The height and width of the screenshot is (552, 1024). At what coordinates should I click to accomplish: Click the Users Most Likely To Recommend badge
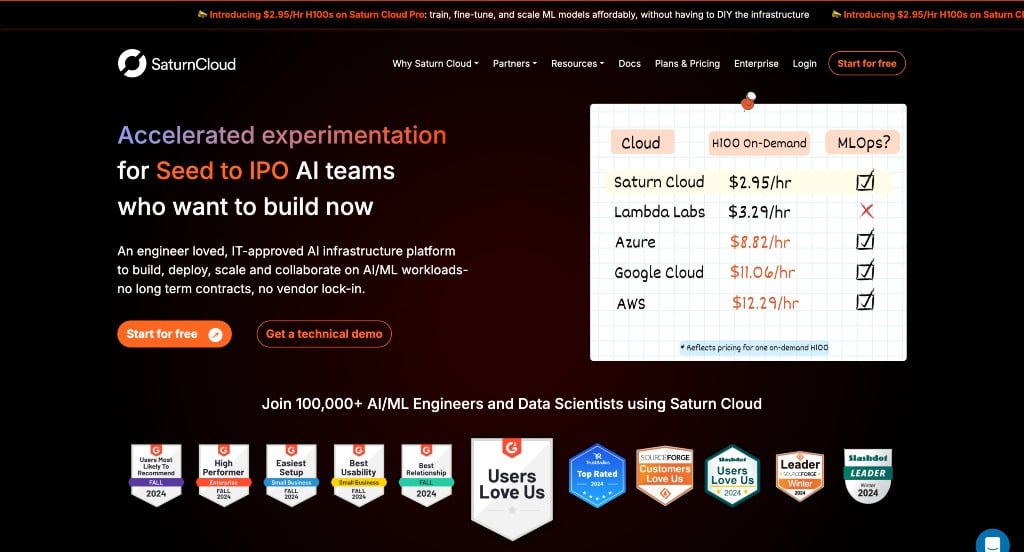point(156,474)
